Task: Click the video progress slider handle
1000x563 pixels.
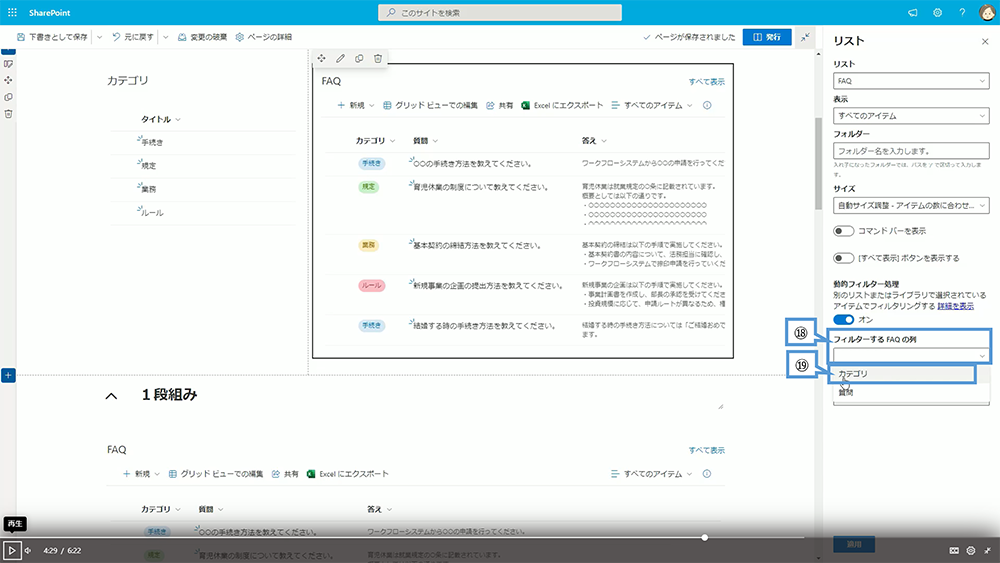Action: (x=704, y=537)
